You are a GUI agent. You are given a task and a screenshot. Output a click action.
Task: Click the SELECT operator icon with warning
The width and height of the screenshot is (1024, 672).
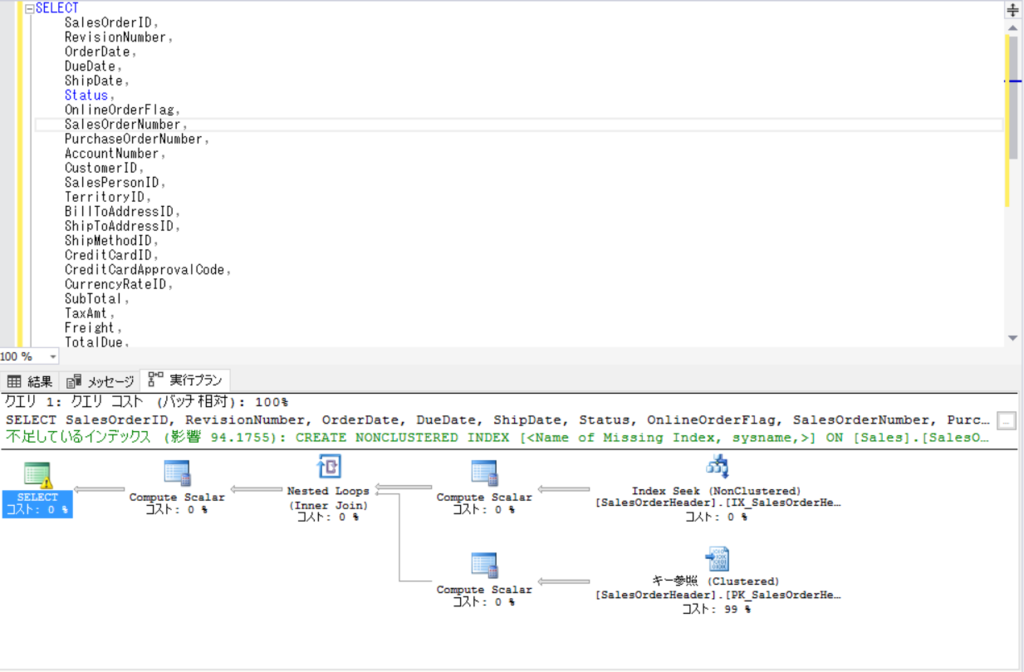pos(37,475)
